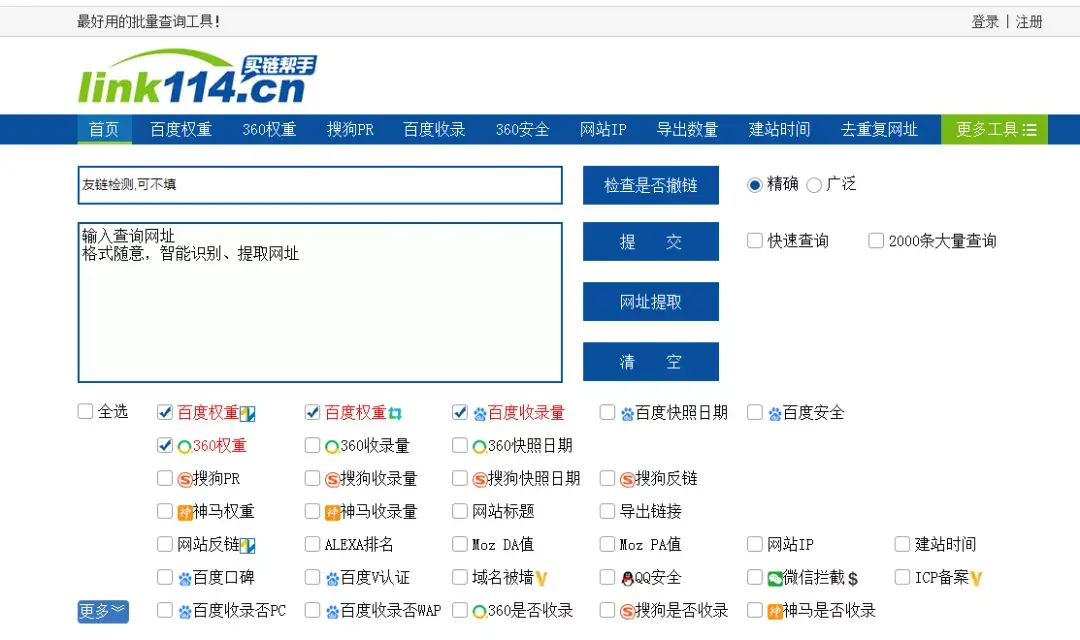
Task: Click the Sogou icon beside 搜狗快照日期
Action: click(479, 479)
